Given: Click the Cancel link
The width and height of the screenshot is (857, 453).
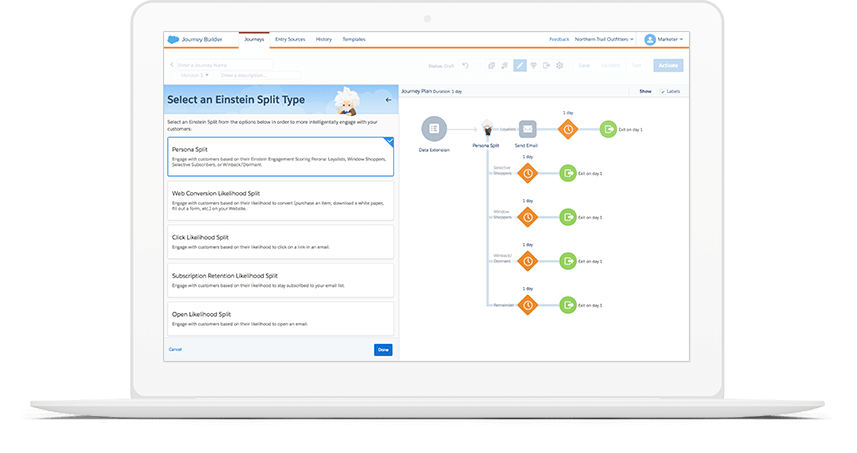Looking at the screenshot, I should click(x=175, y=349).
